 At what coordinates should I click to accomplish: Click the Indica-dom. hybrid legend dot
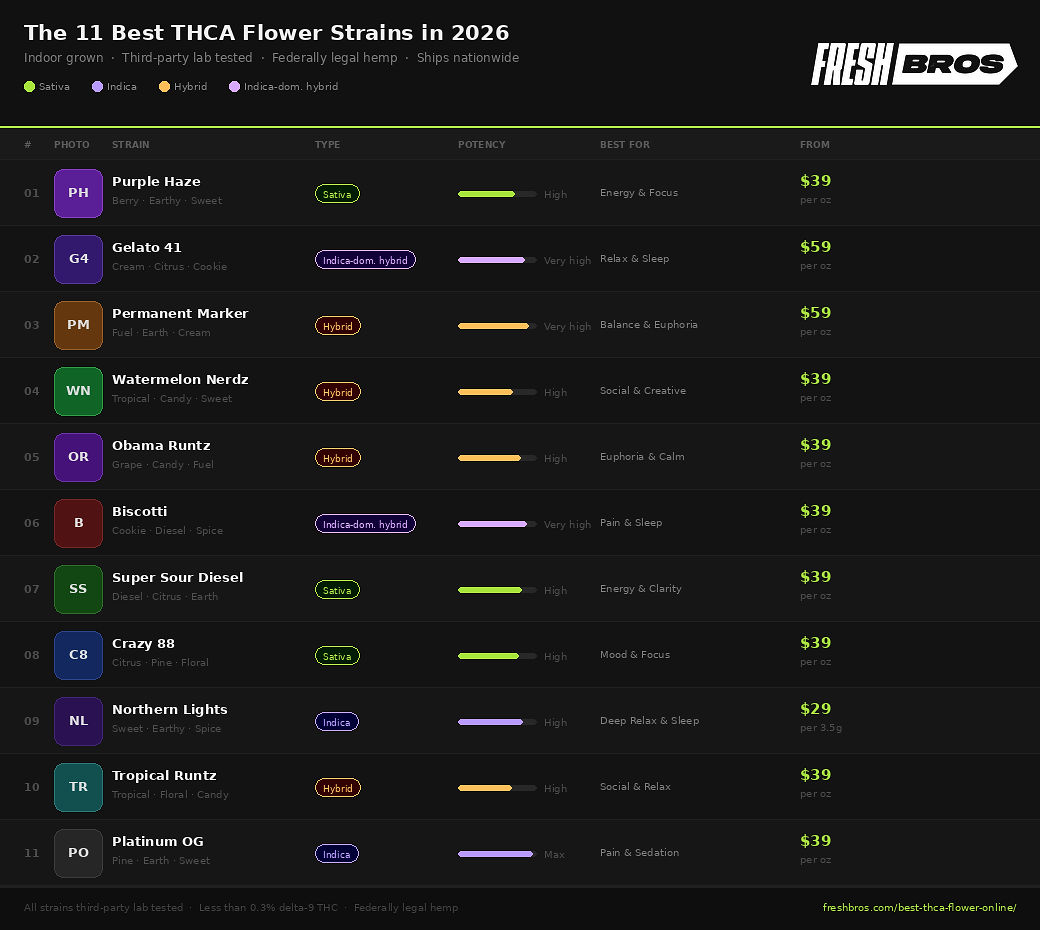click(x=234, y=86)
